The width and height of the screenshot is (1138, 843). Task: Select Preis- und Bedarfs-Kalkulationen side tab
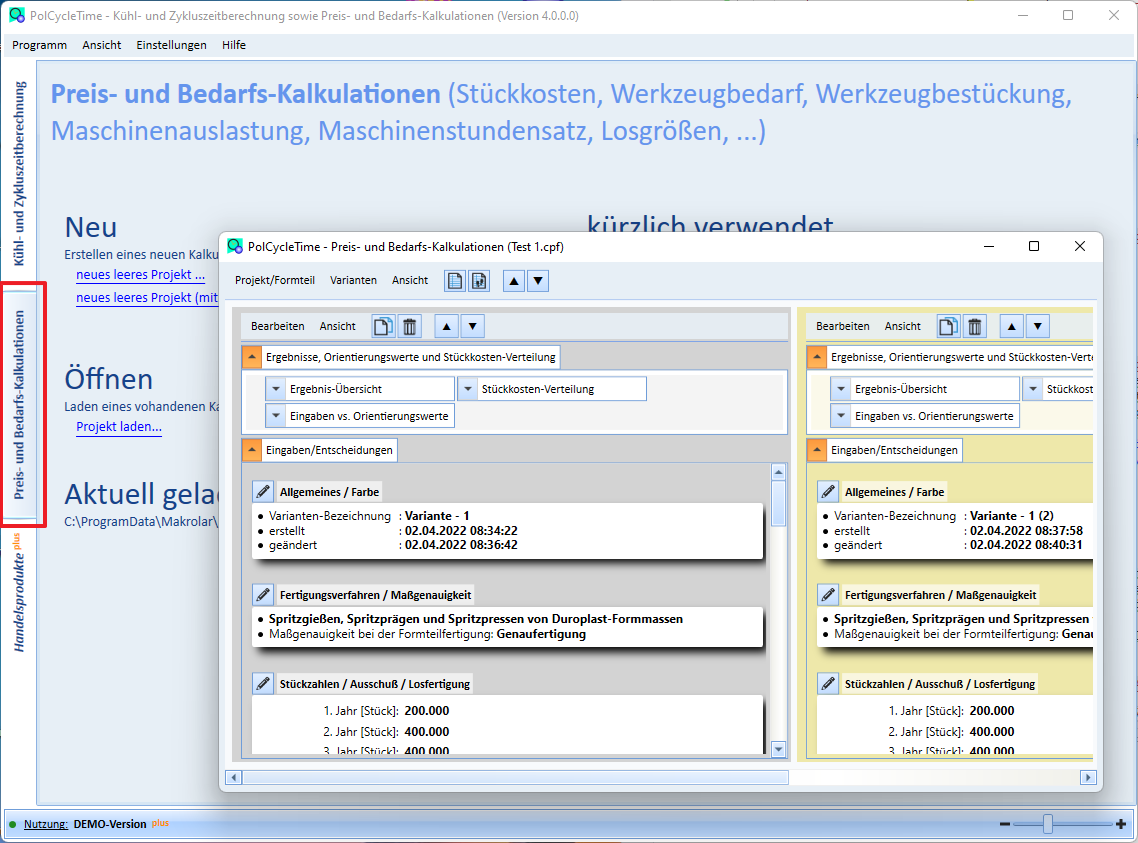coord(19,405)
